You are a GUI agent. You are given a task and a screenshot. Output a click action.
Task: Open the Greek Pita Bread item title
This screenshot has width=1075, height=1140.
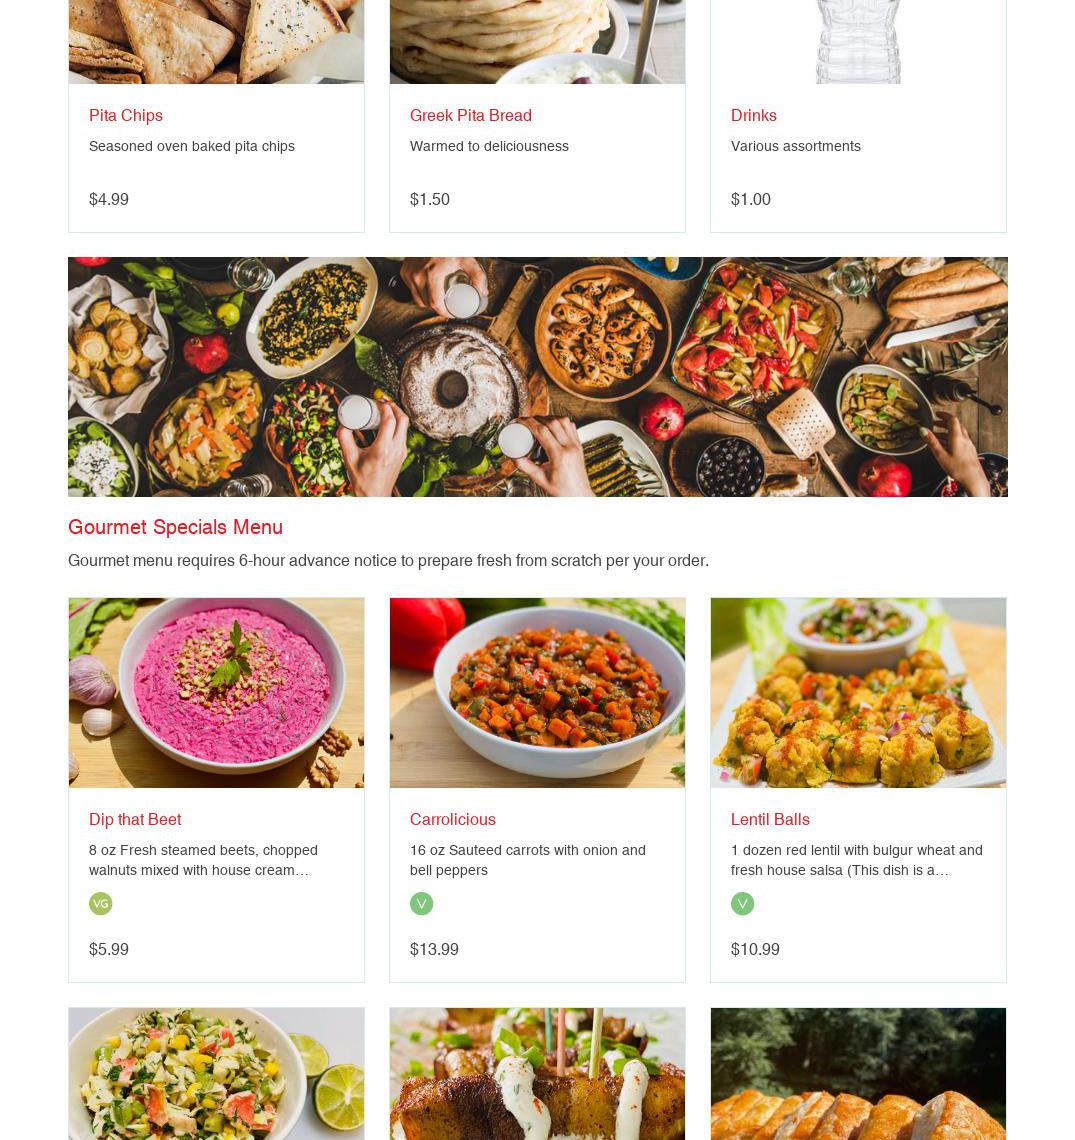click(471, 116)
